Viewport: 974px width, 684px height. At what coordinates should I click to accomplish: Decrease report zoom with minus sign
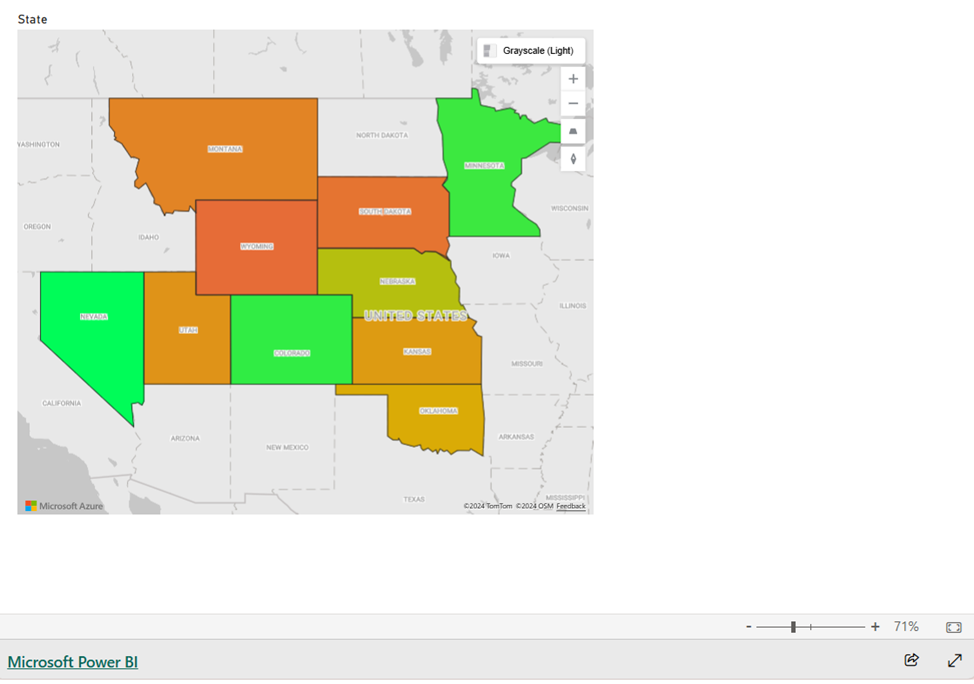pyautogui.click(x=749, y=627)
